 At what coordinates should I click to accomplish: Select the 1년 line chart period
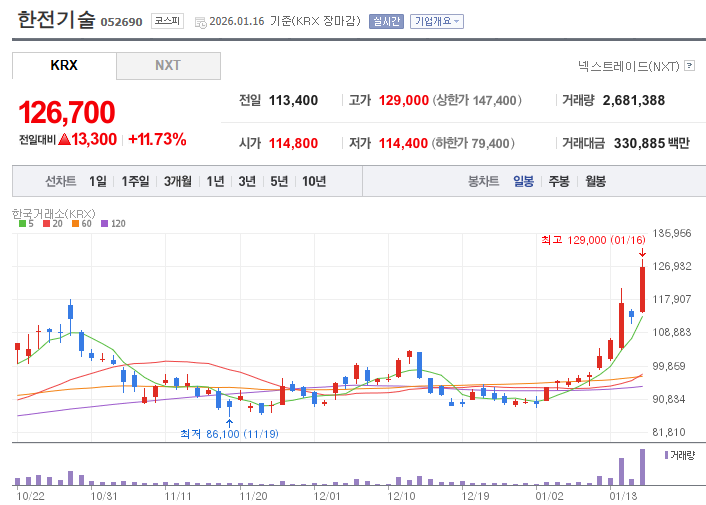pos(215,181)
